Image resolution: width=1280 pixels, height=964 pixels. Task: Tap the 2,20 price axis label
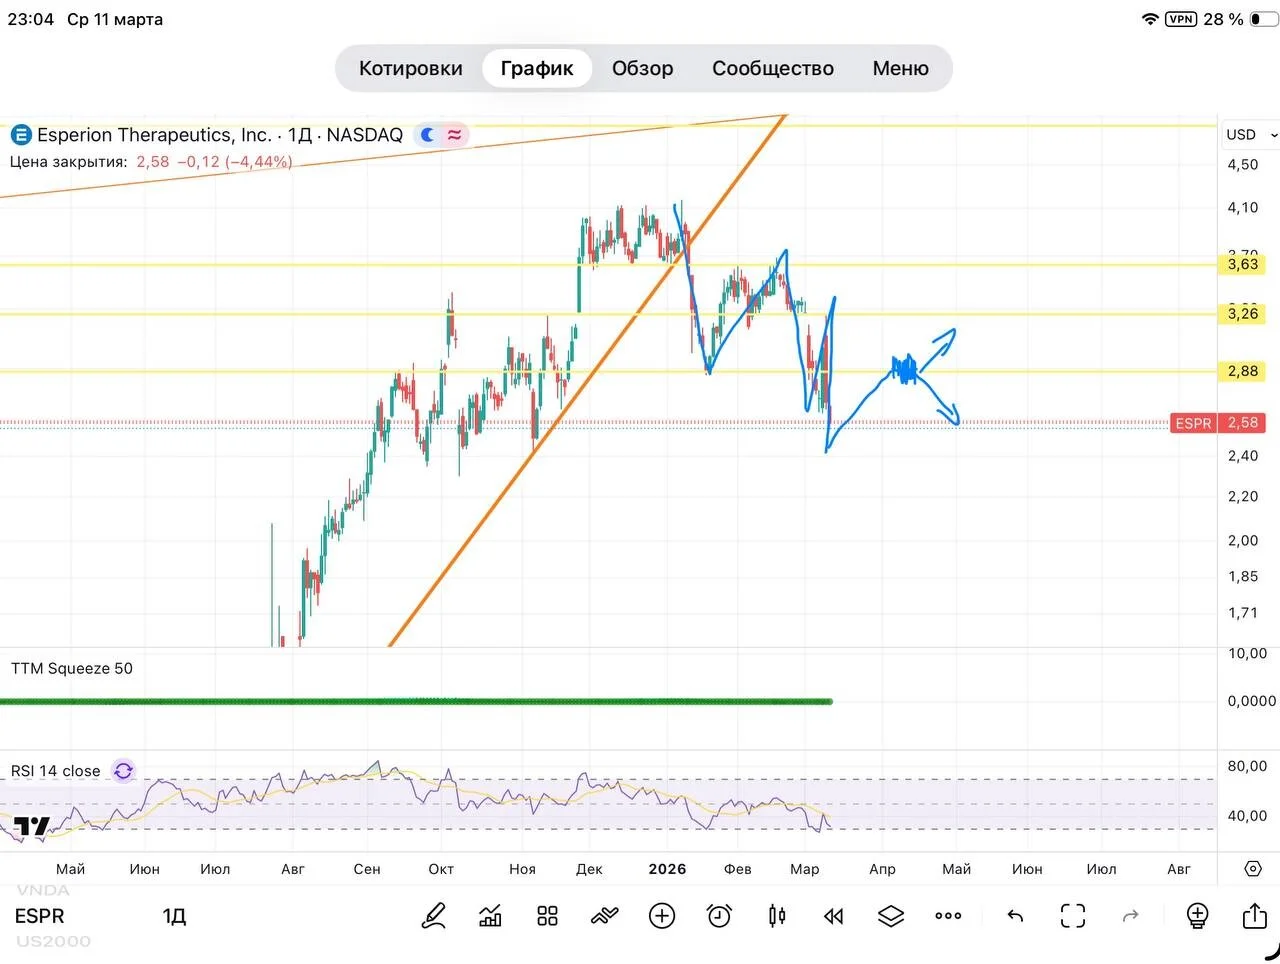pos(1243,496)
